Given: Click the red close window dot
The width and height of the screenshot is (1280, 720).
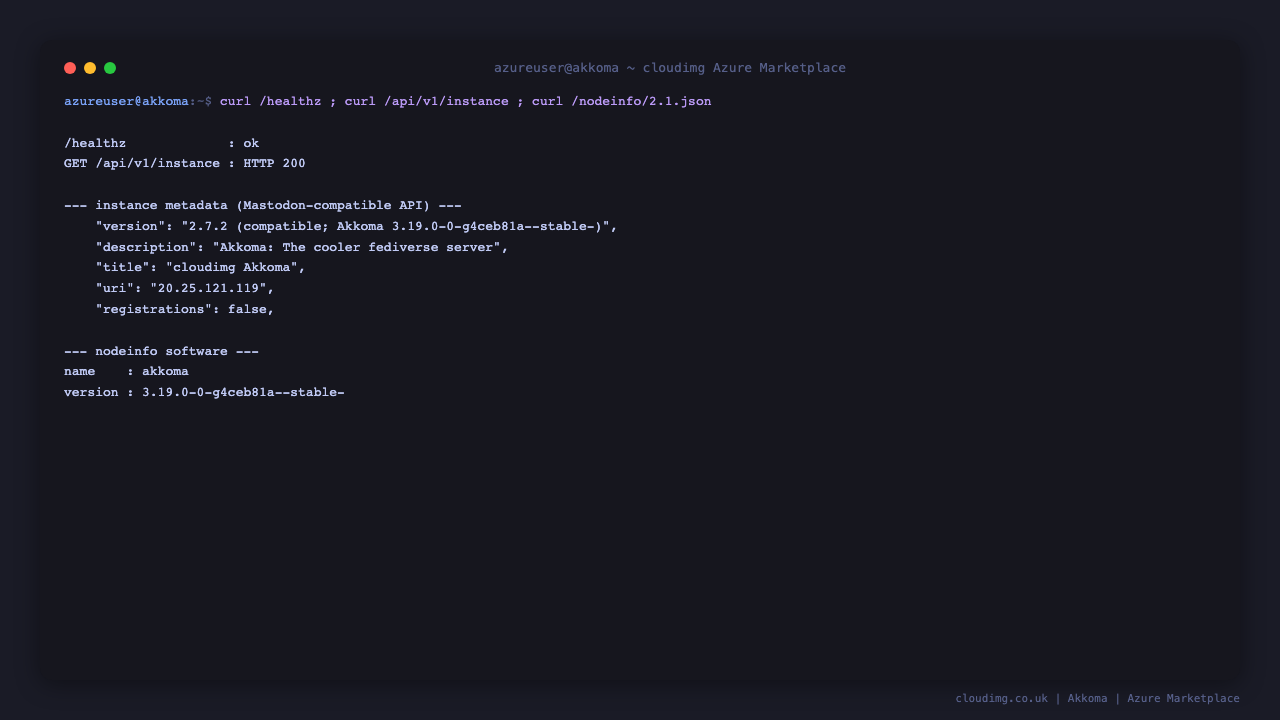Looking at the screenshot, I should [x=70, y=68].
